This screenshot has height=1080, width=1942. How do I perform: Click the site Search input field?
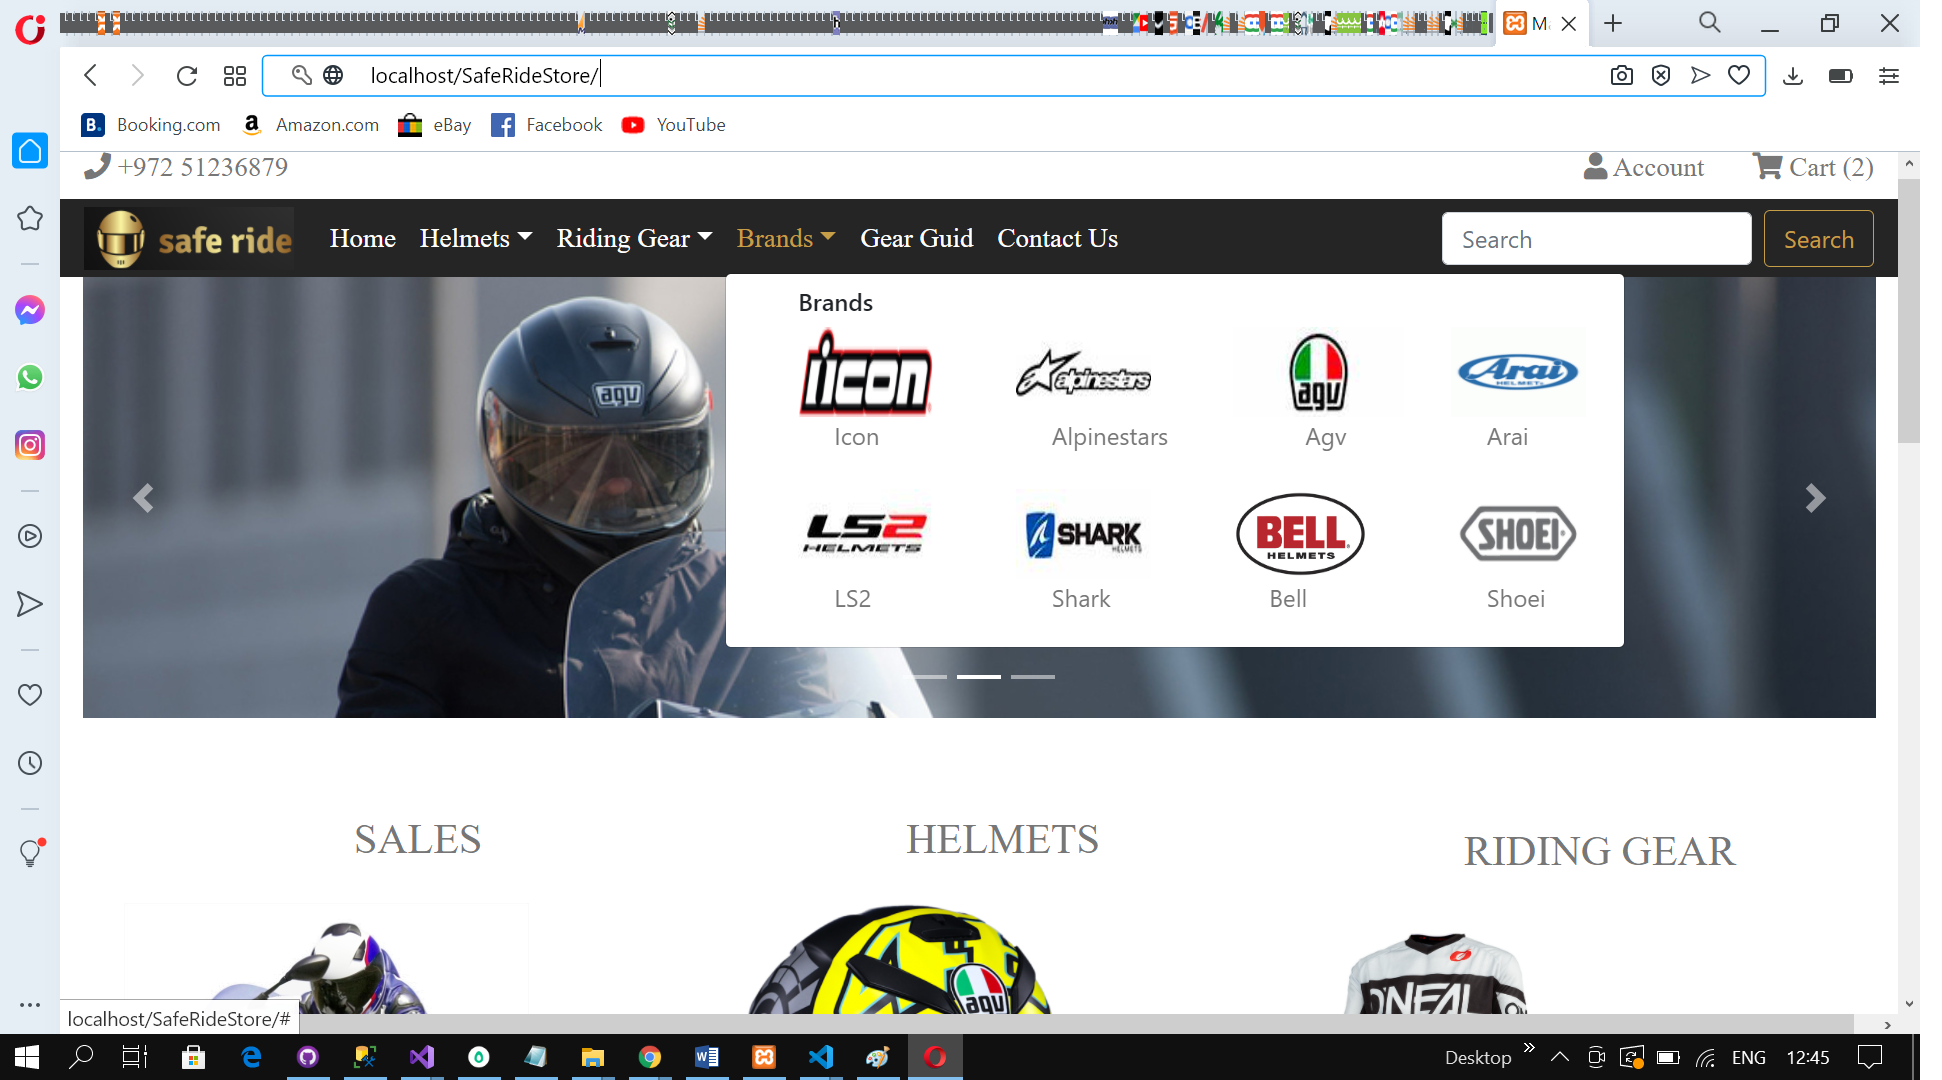1596,239
